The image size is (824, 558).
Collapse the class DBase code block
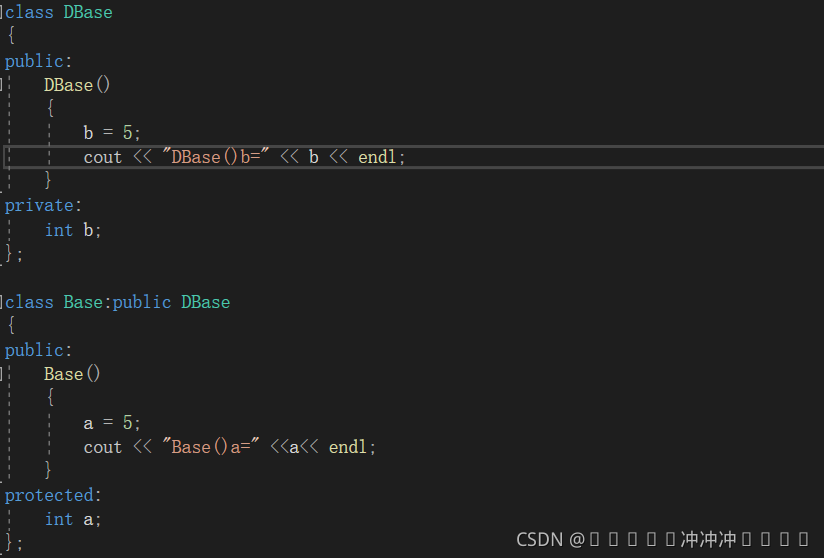click(2, 13)
